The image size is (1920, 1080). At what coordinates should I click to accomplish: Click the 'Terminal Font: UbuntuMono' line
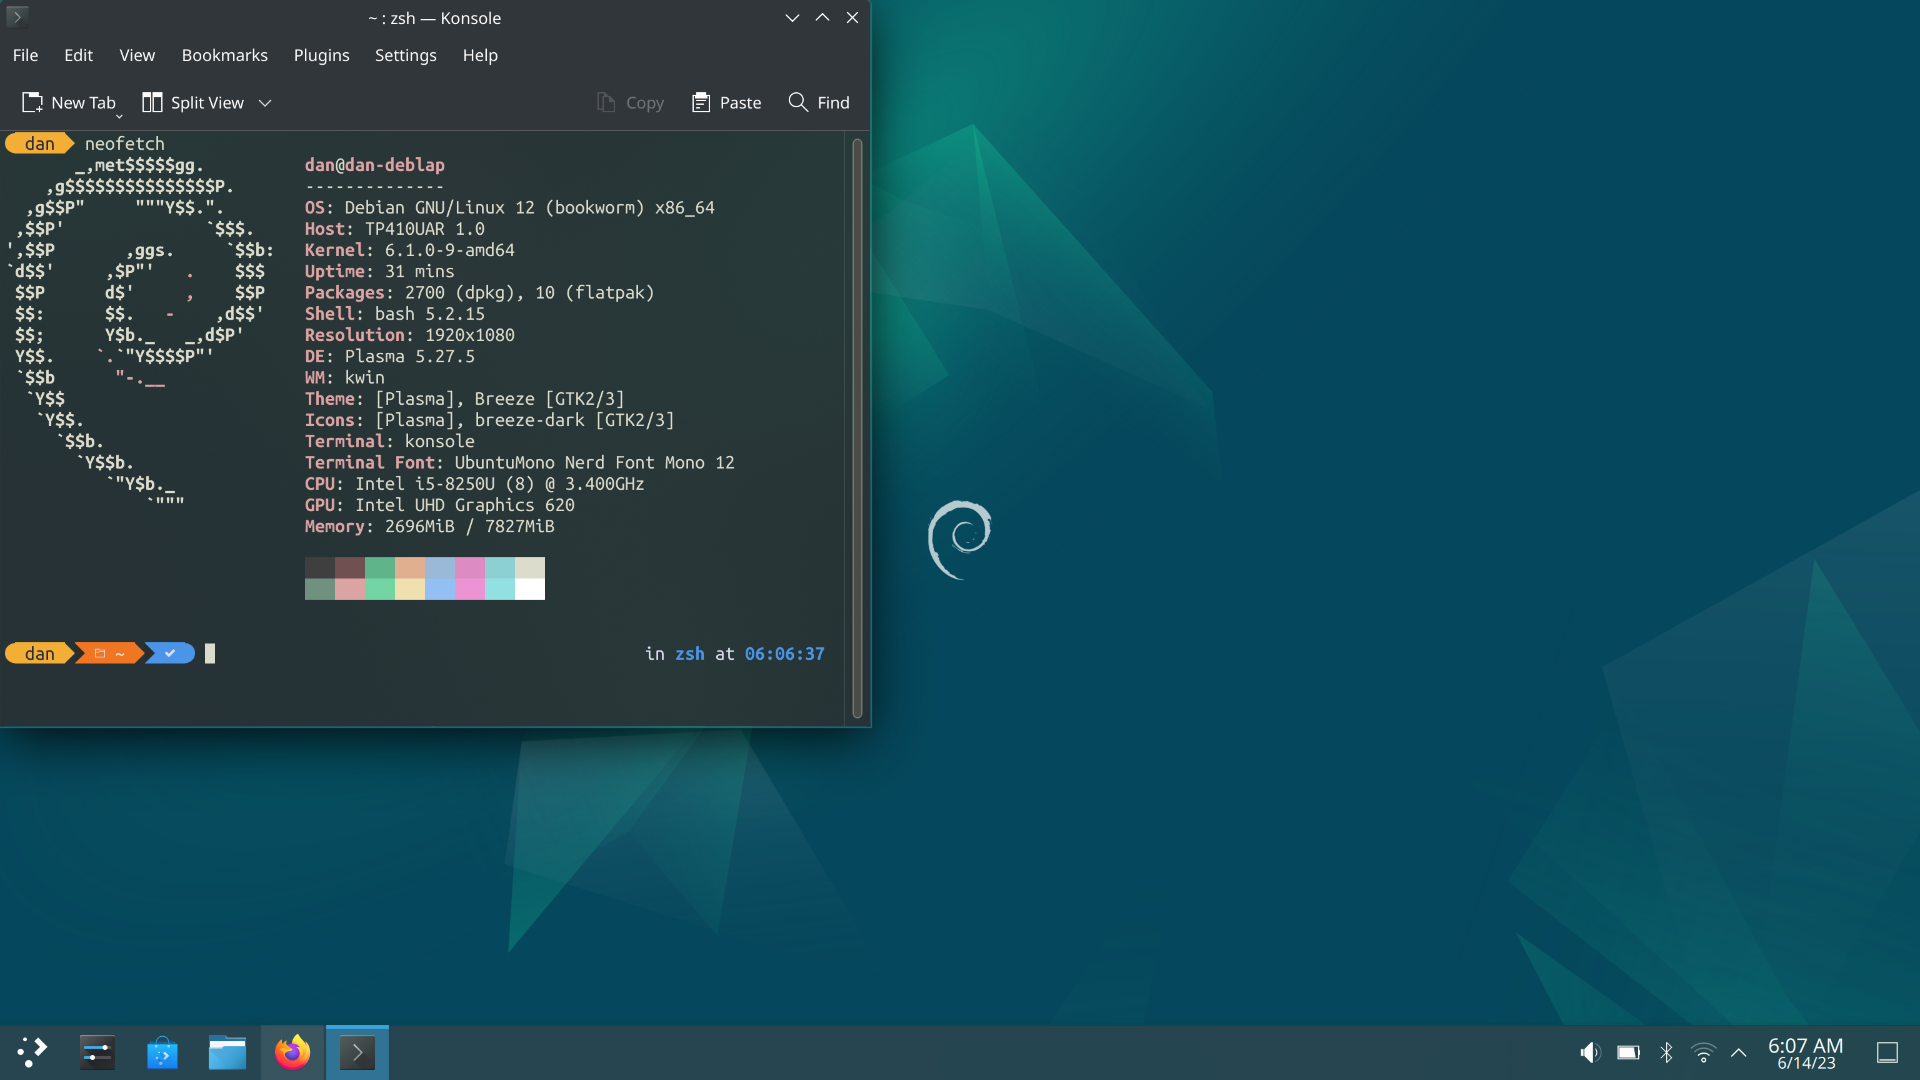pyautogui.click(x=520, y=462)
